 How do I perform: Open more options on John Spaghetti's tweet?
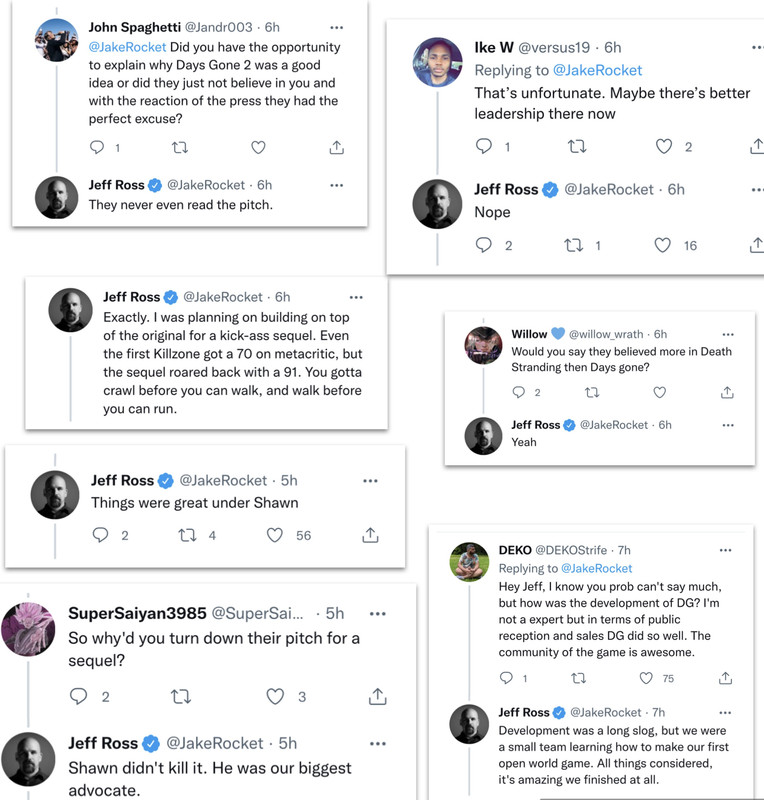coord(336,27)
